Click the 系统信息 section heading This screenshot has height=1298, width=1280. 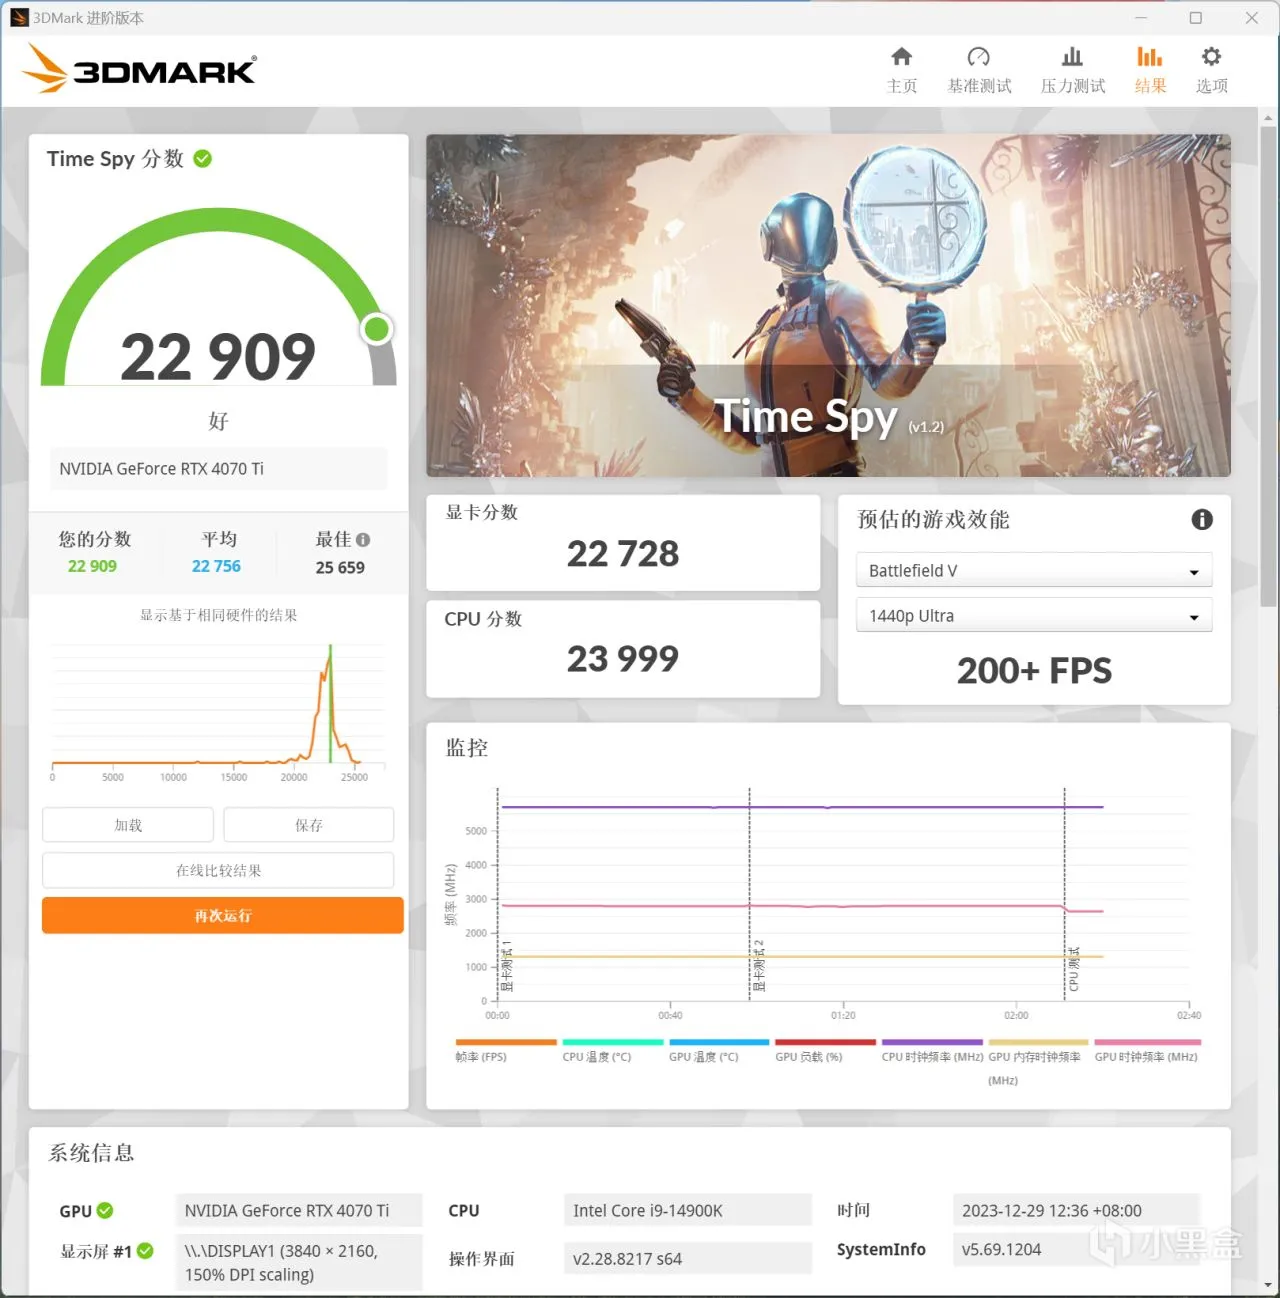pyautogui.click(x=91, y=1153)
